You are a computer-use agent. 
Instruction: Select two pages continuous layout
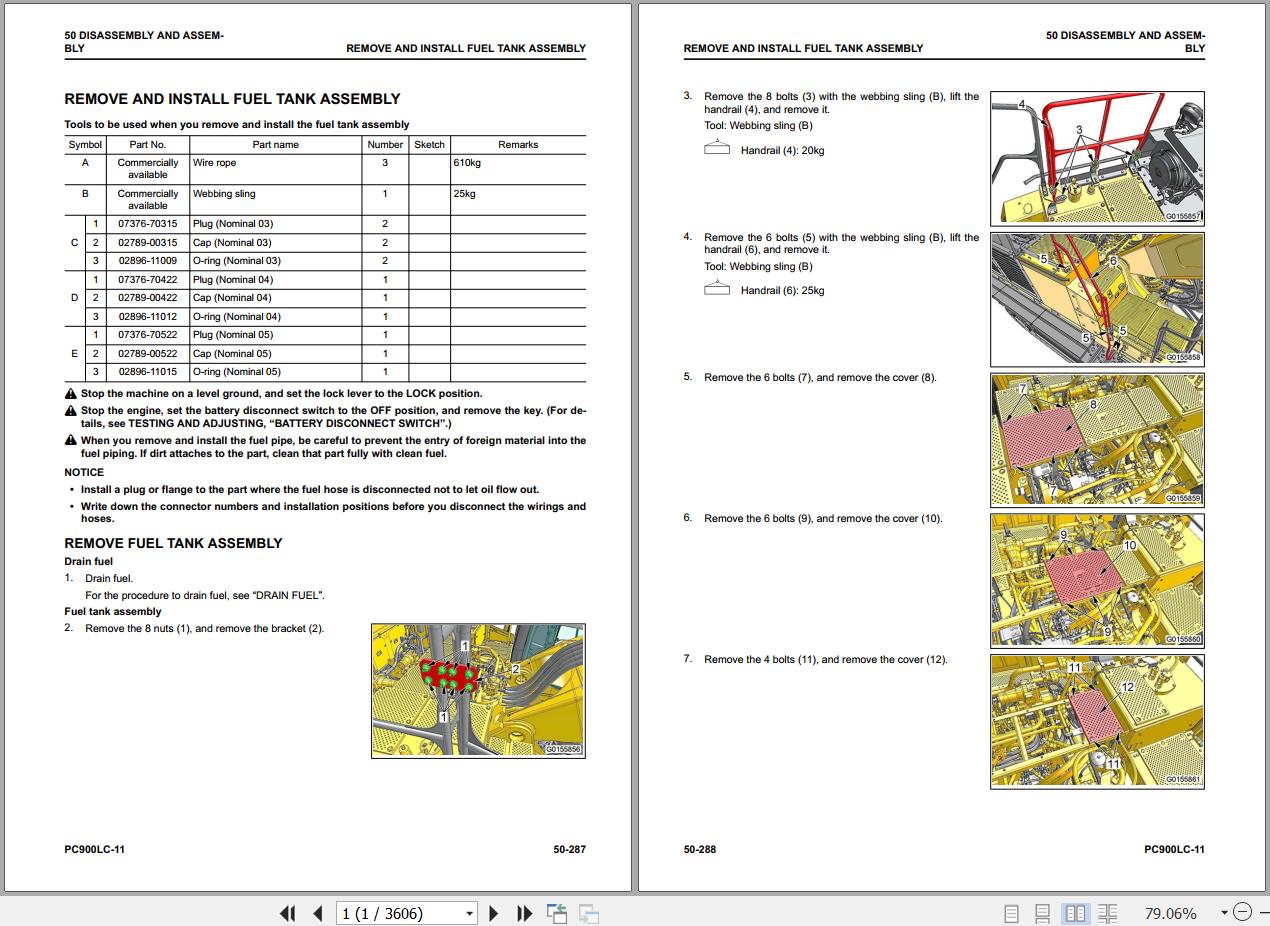(x=1107, y=913)
